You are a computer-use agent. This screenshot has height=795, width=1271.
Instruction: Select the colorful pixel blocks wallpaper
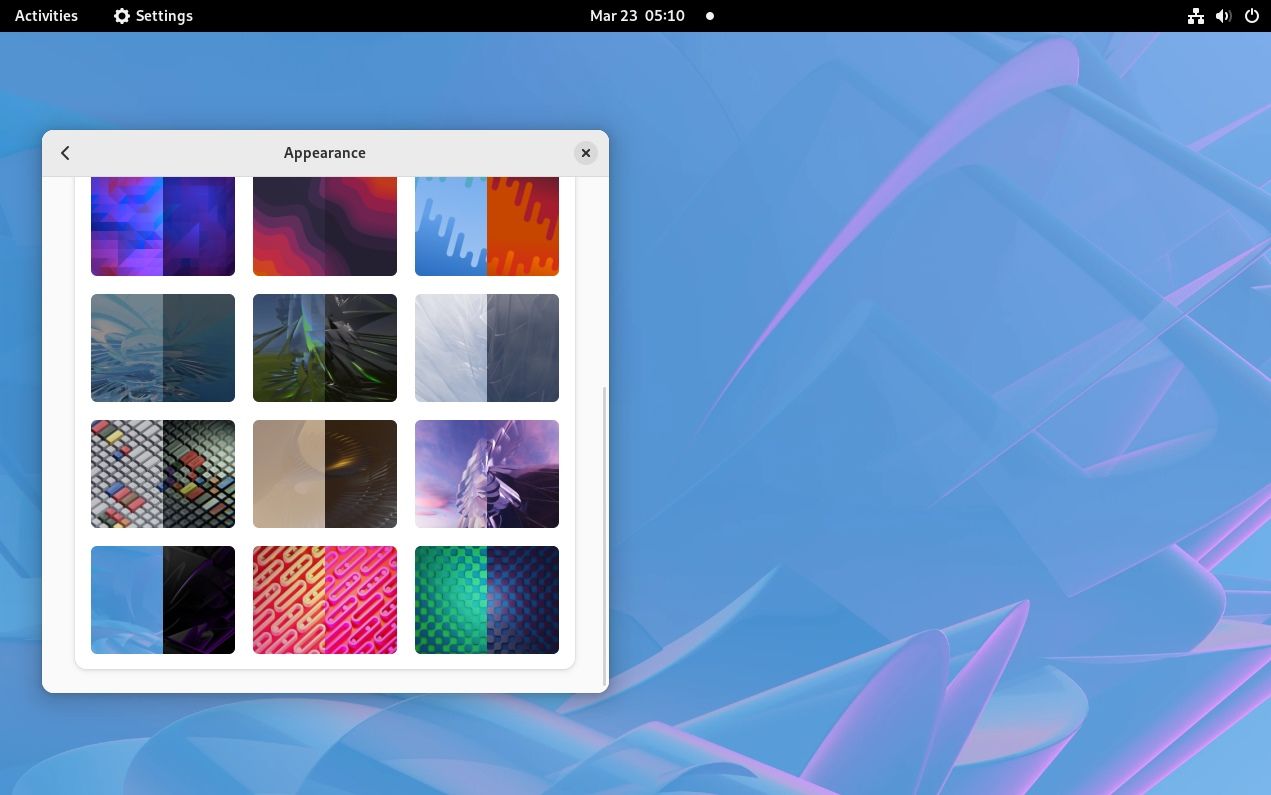pyautogui.click(x=162, y=473)
